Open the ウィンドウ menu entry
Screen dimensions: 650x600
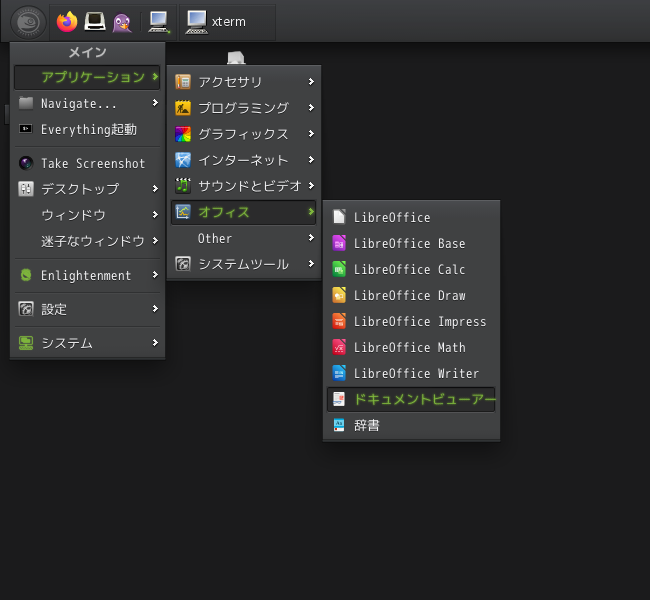(87, 215)
